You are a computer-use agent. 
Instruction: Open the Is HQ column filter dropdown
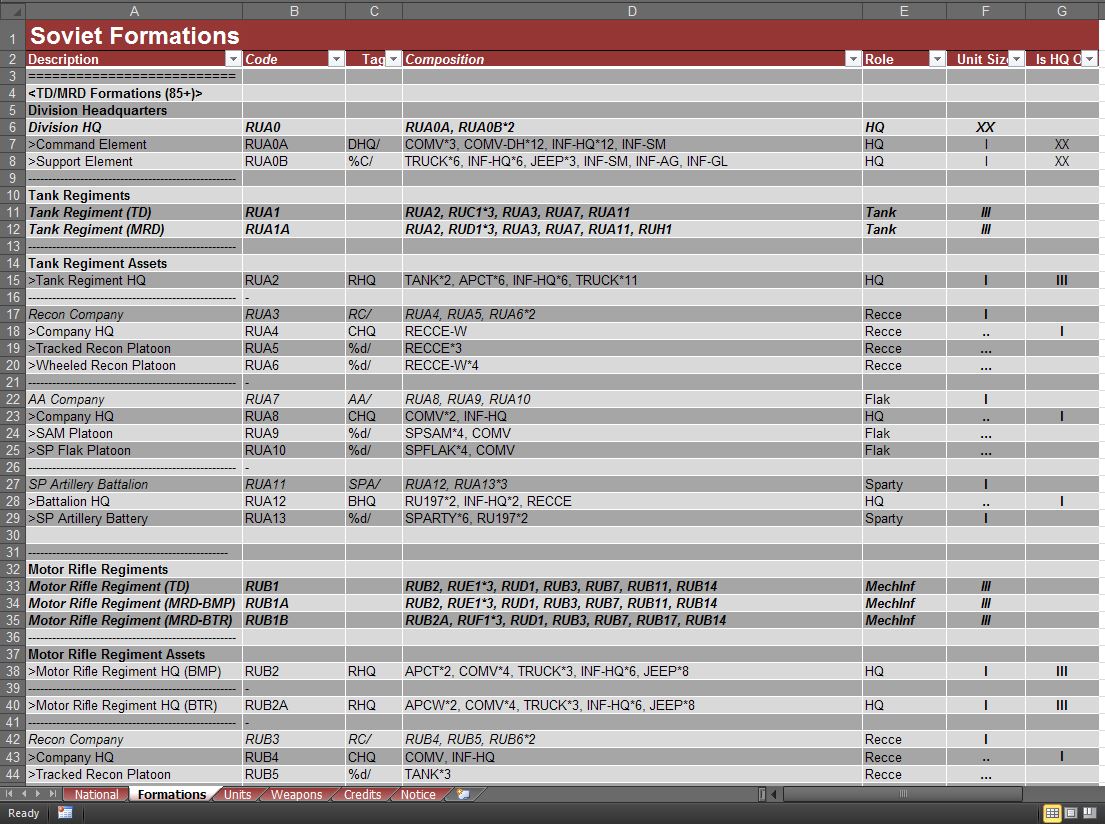tap(1089, 59)
